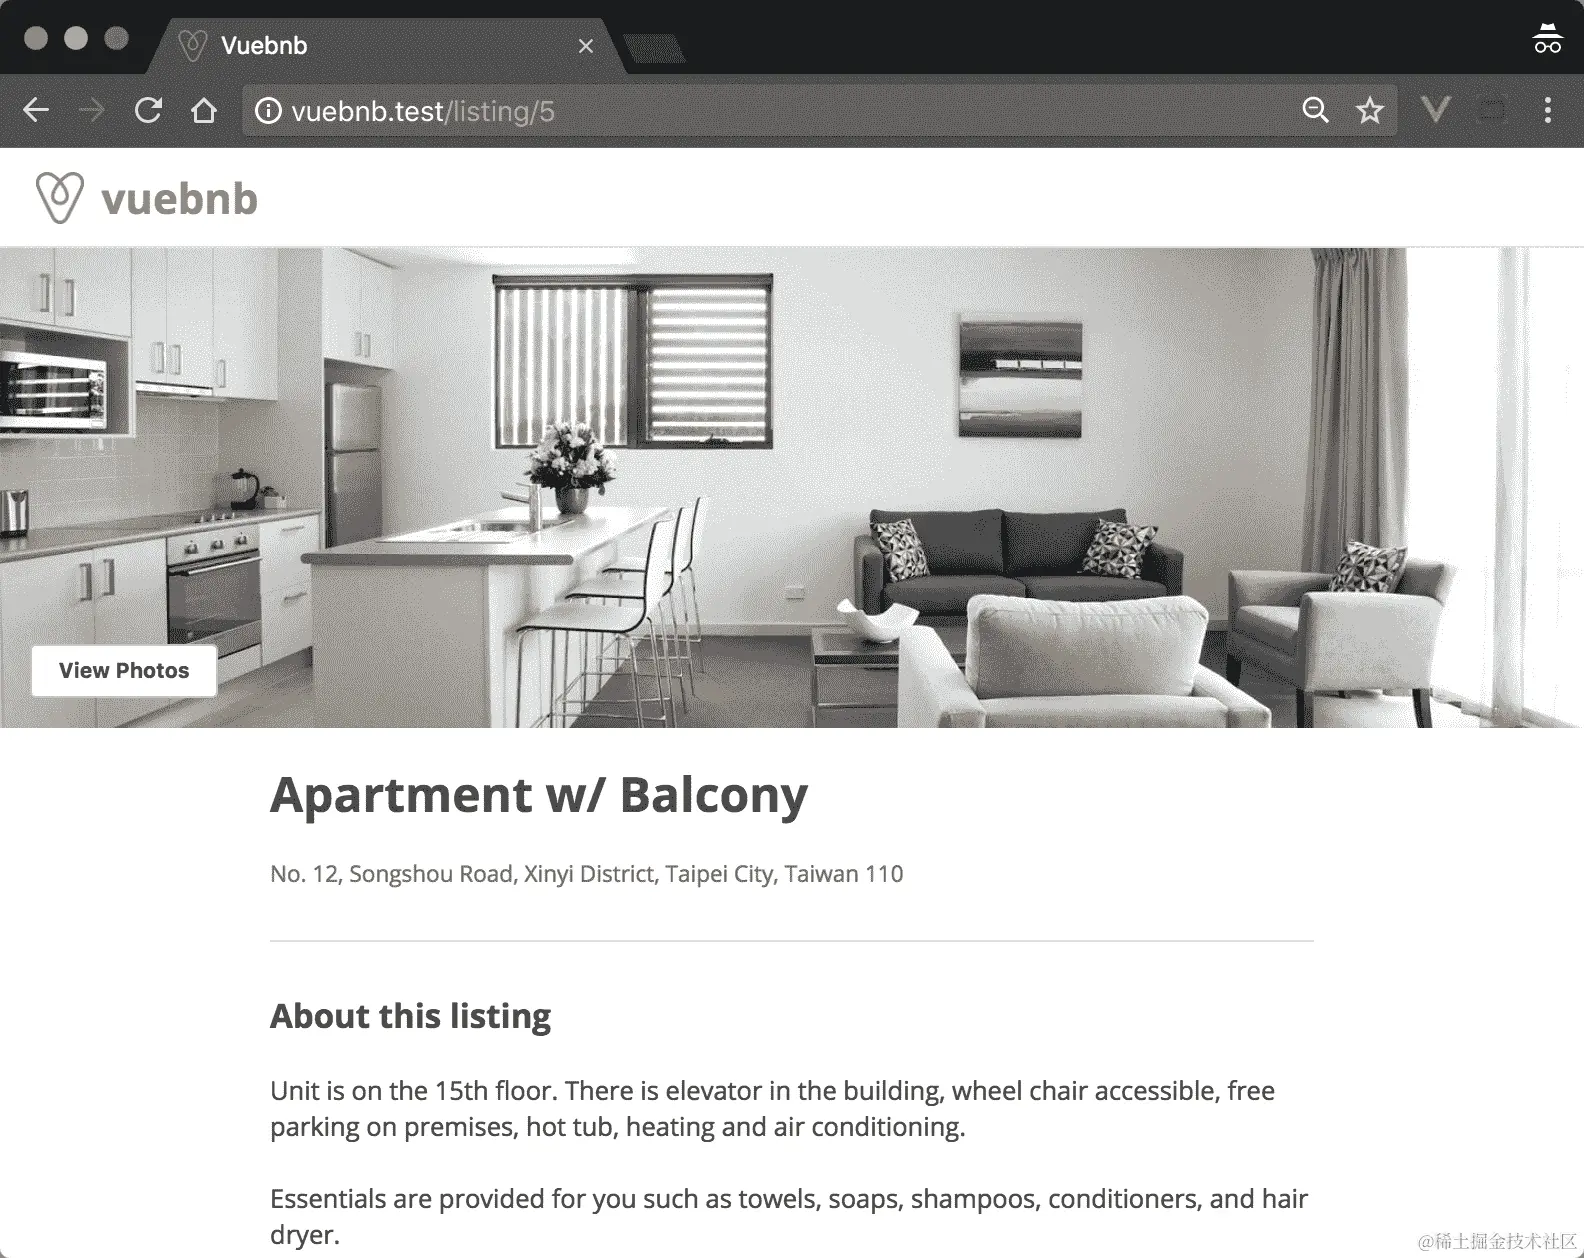Click the forward navigation arrow
The image size is (1584, 1258).
tap(92, 110)
